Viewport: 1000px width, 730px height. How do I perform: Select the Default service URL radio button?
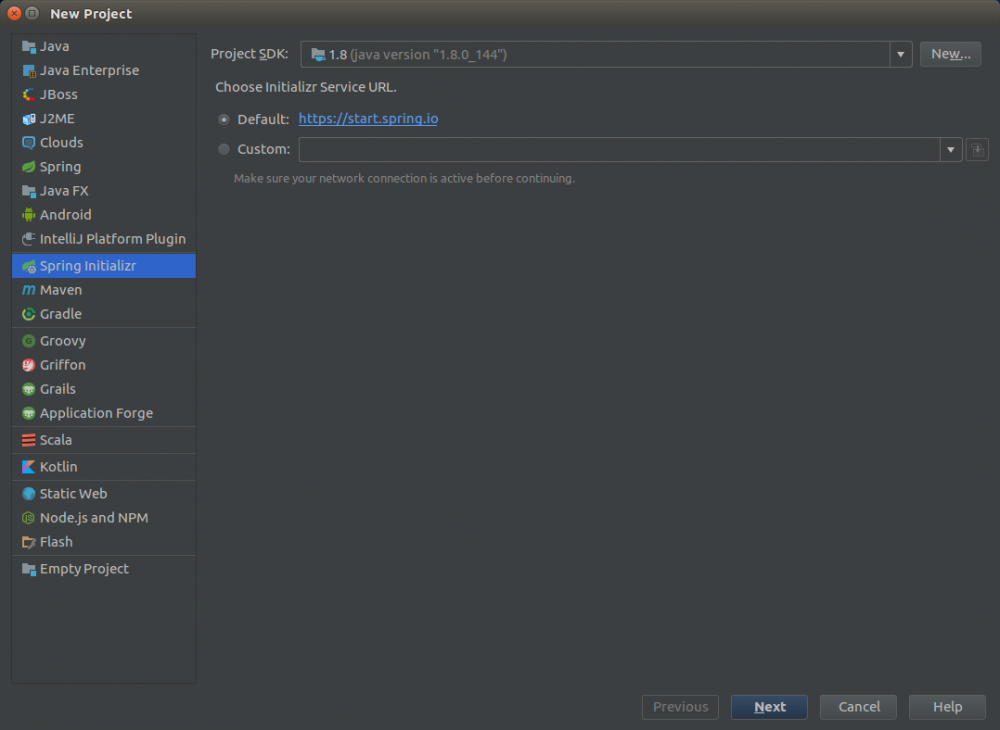pyautogui.click(x=224, y=119)
